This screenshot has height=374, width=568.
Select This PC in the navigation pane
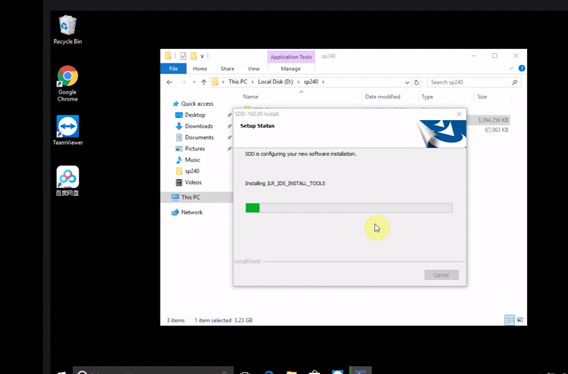185,197
